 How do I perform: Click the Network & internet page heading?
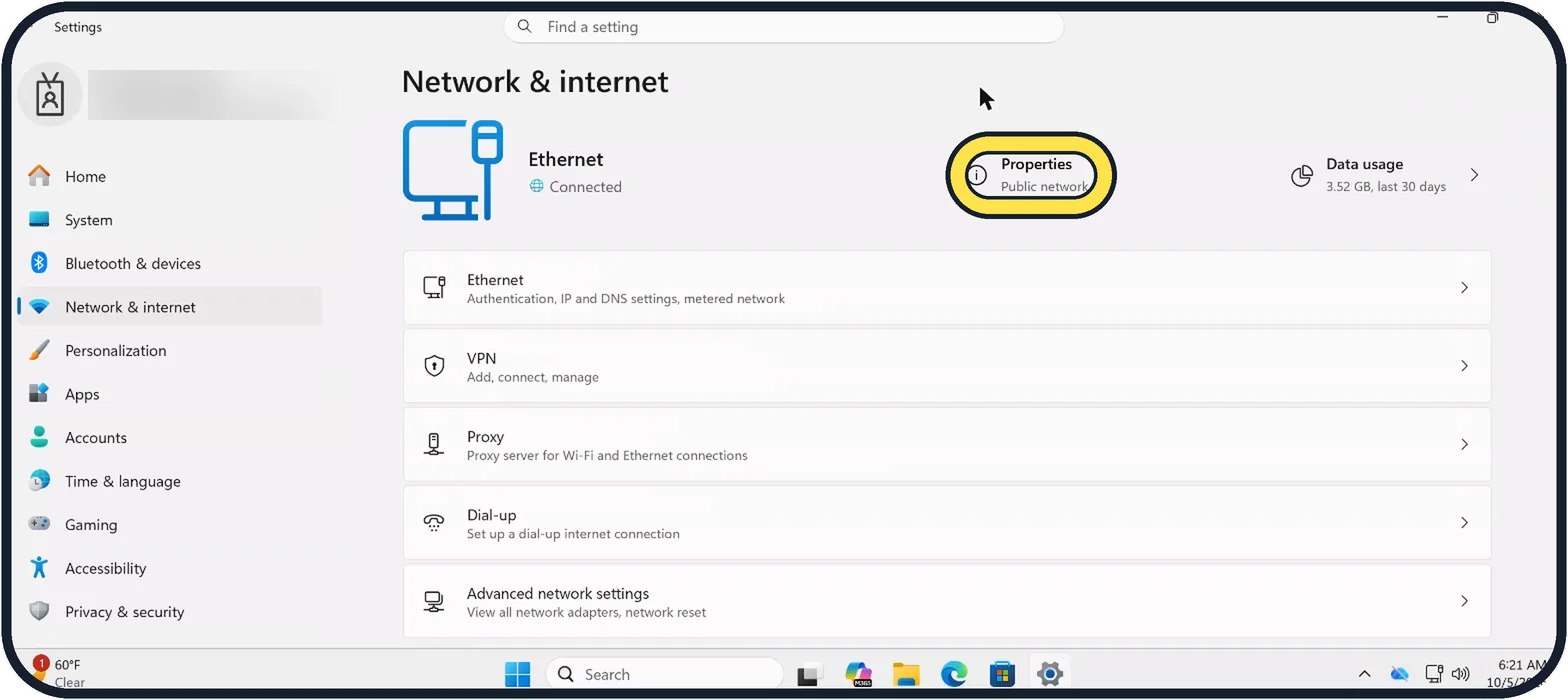[x=535, y=82]
